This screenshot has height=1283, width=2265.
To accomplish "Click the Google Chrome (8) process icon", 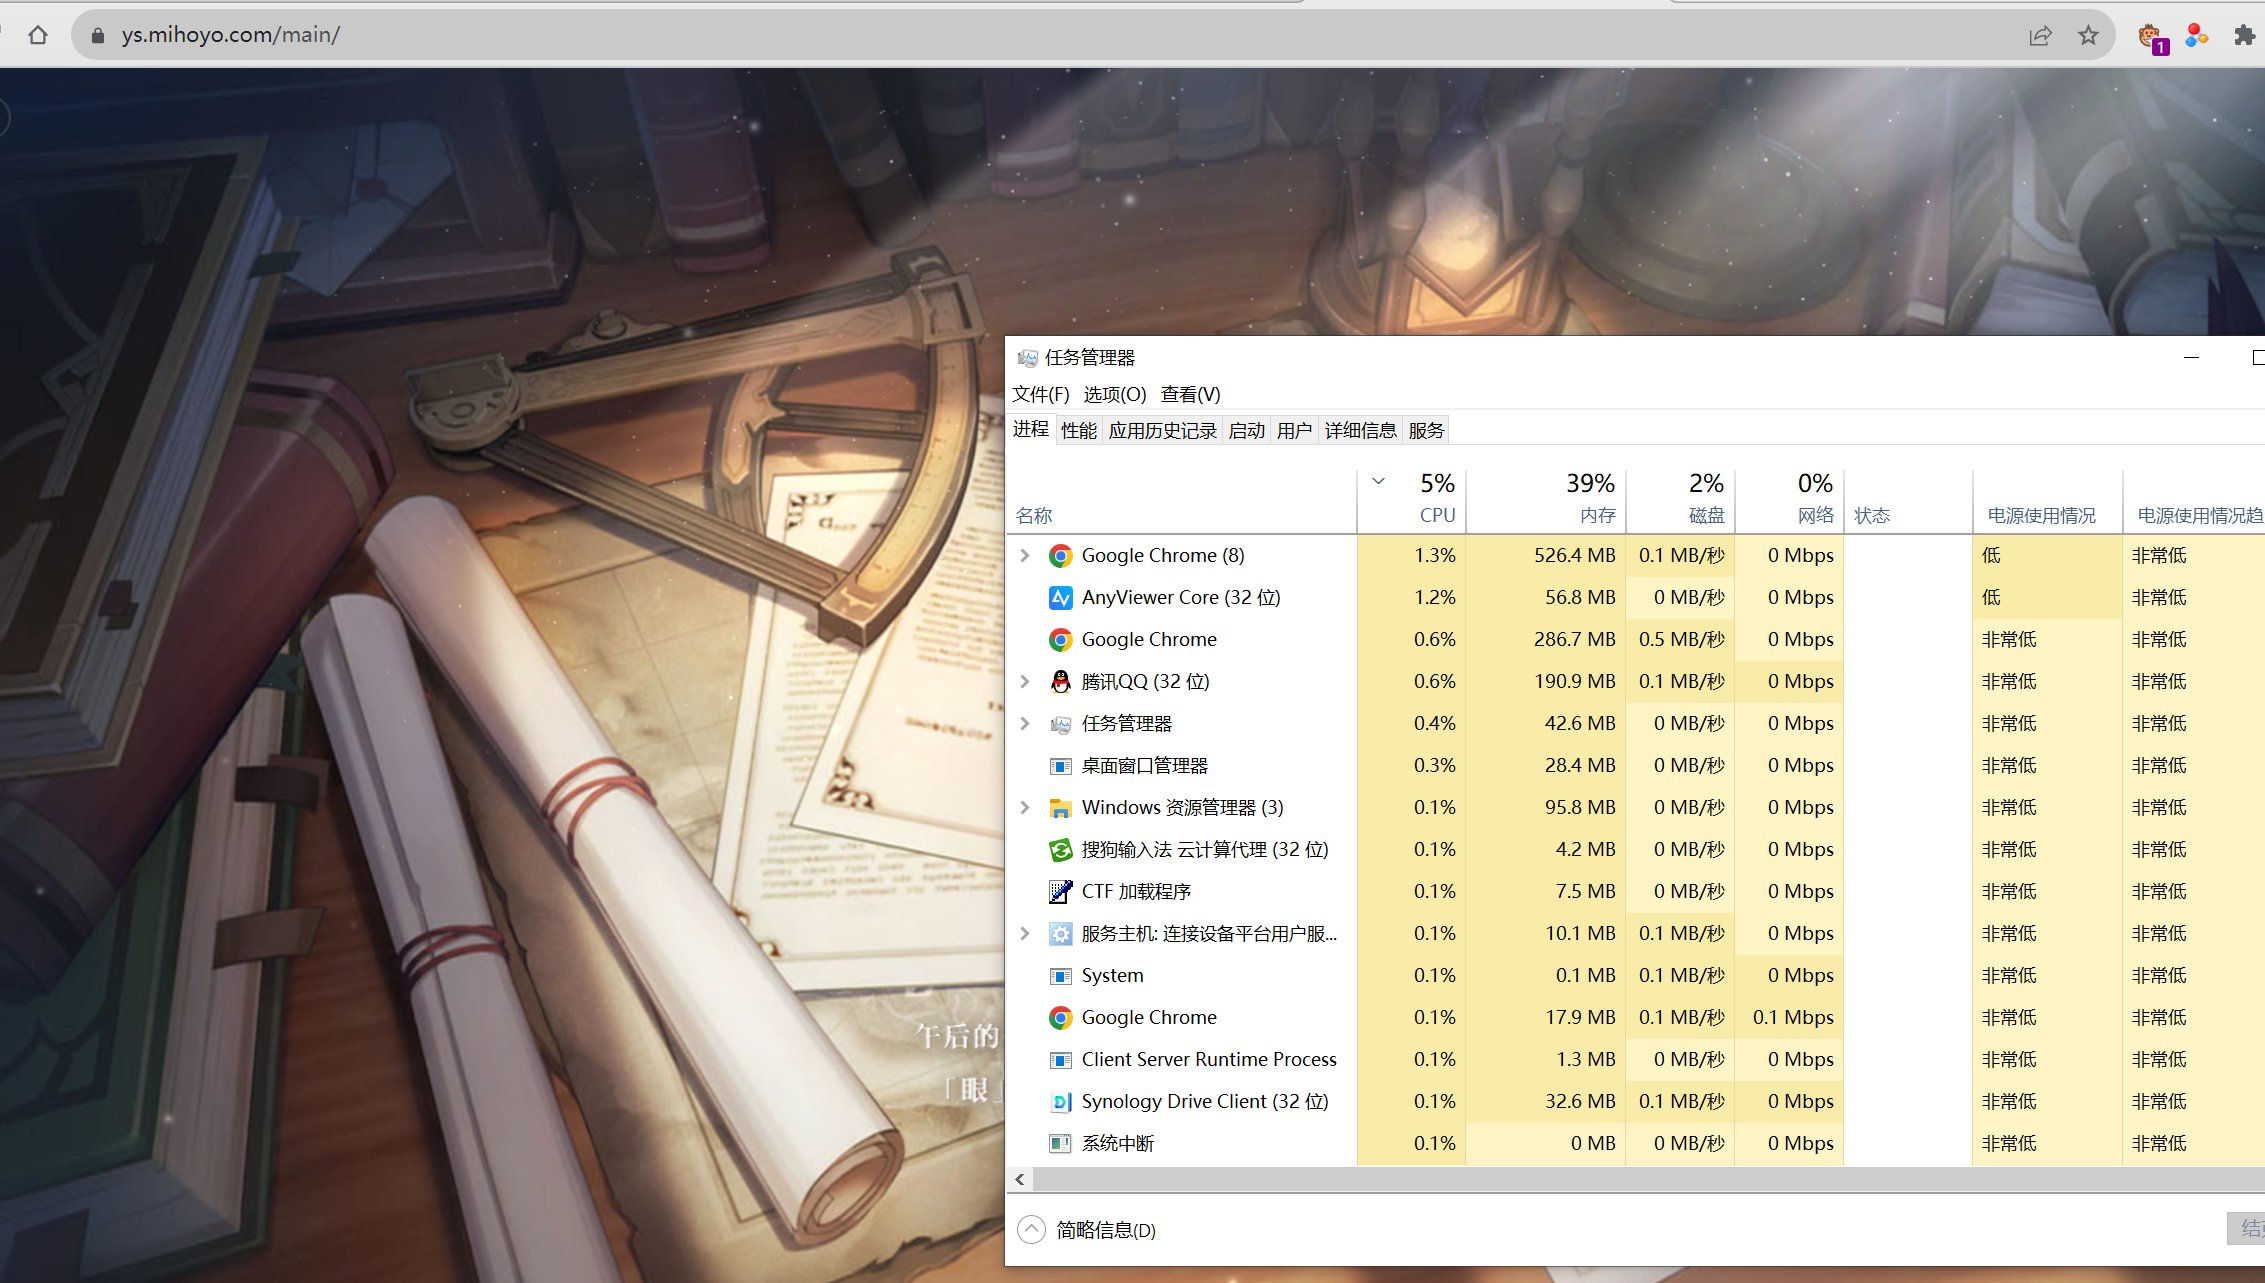I will pyautogui.click(x=1060, y=556).
